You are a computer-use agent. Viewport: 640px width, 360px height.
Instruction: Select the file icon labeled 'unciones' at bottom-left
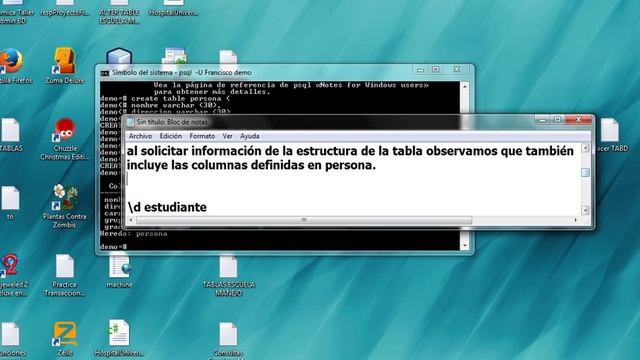click(10, 334)
